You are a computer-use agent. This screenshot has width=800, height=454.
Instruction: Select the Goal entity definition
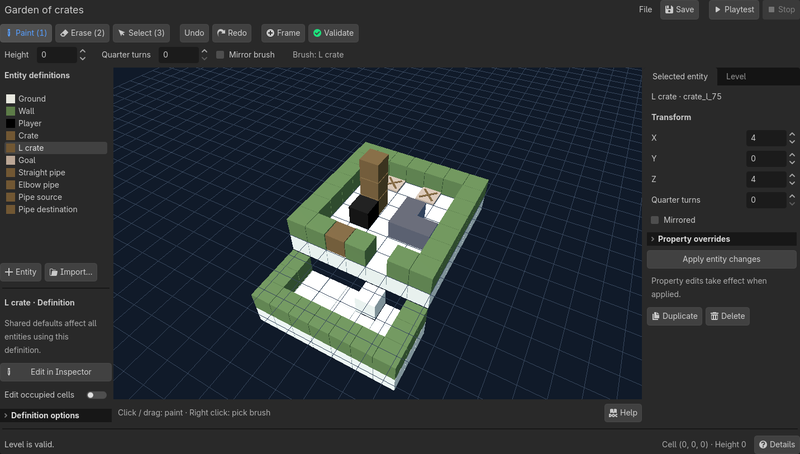pyautogui.click(x=56, y=160)
